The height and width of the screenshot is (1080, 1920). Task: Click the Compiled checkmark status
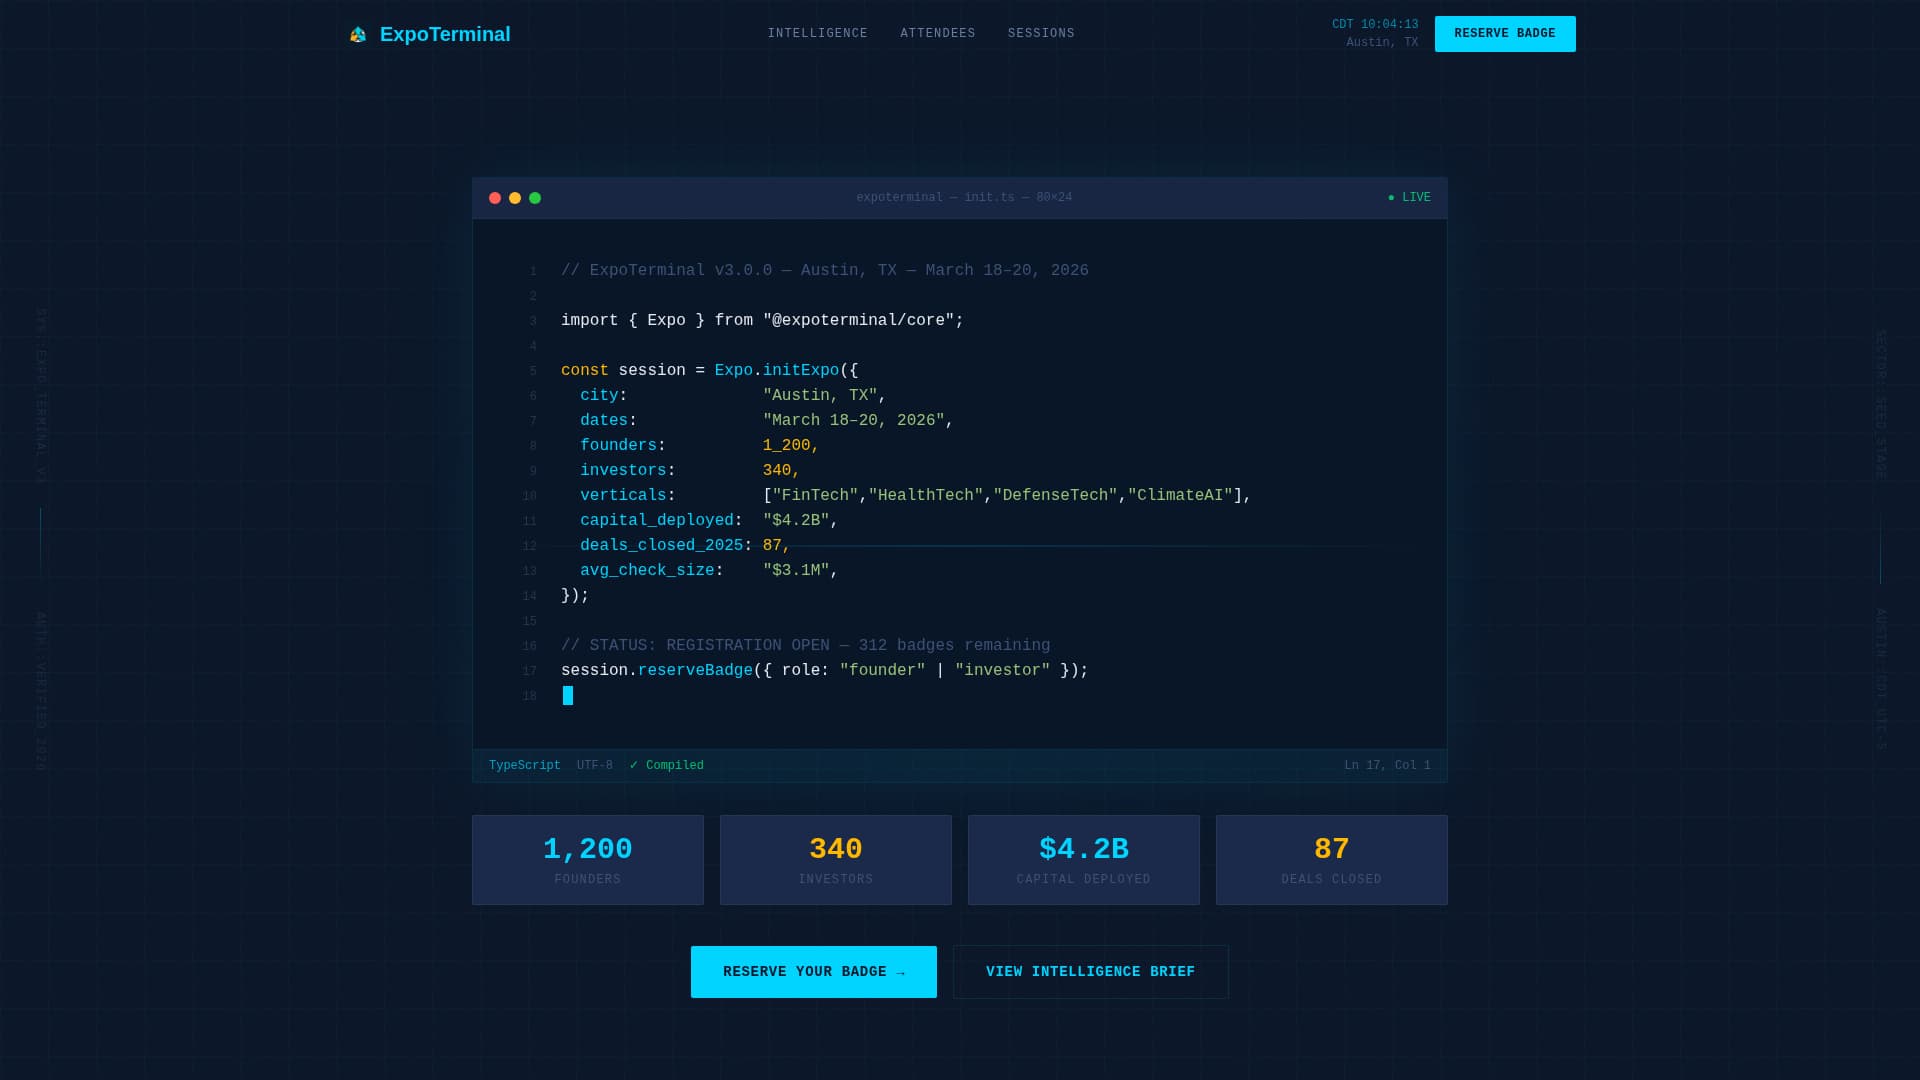[667, 766]
